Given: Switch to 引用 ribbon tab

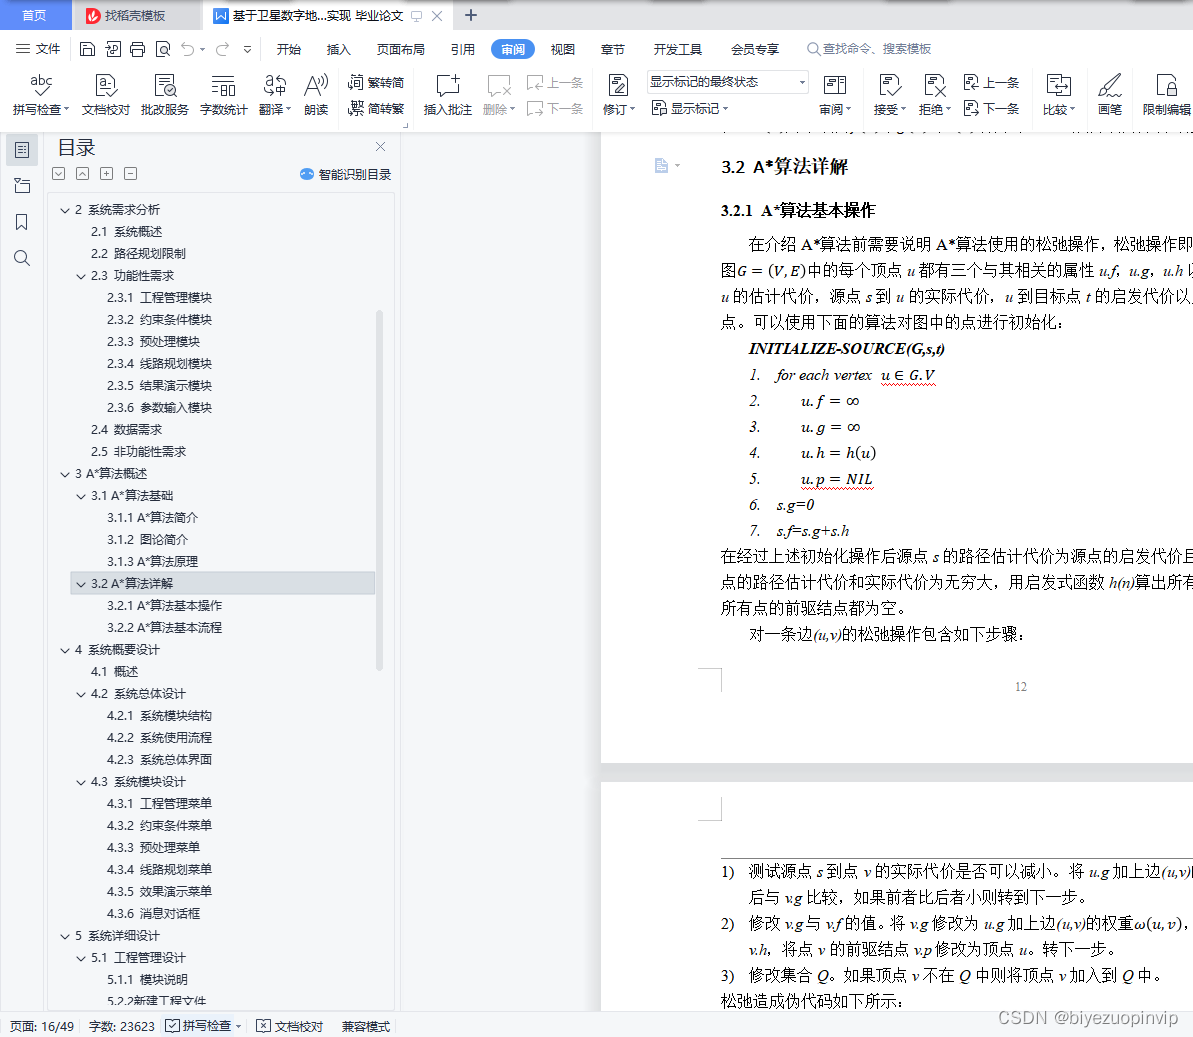Looking at the screenshot, I should coord(463,49).
